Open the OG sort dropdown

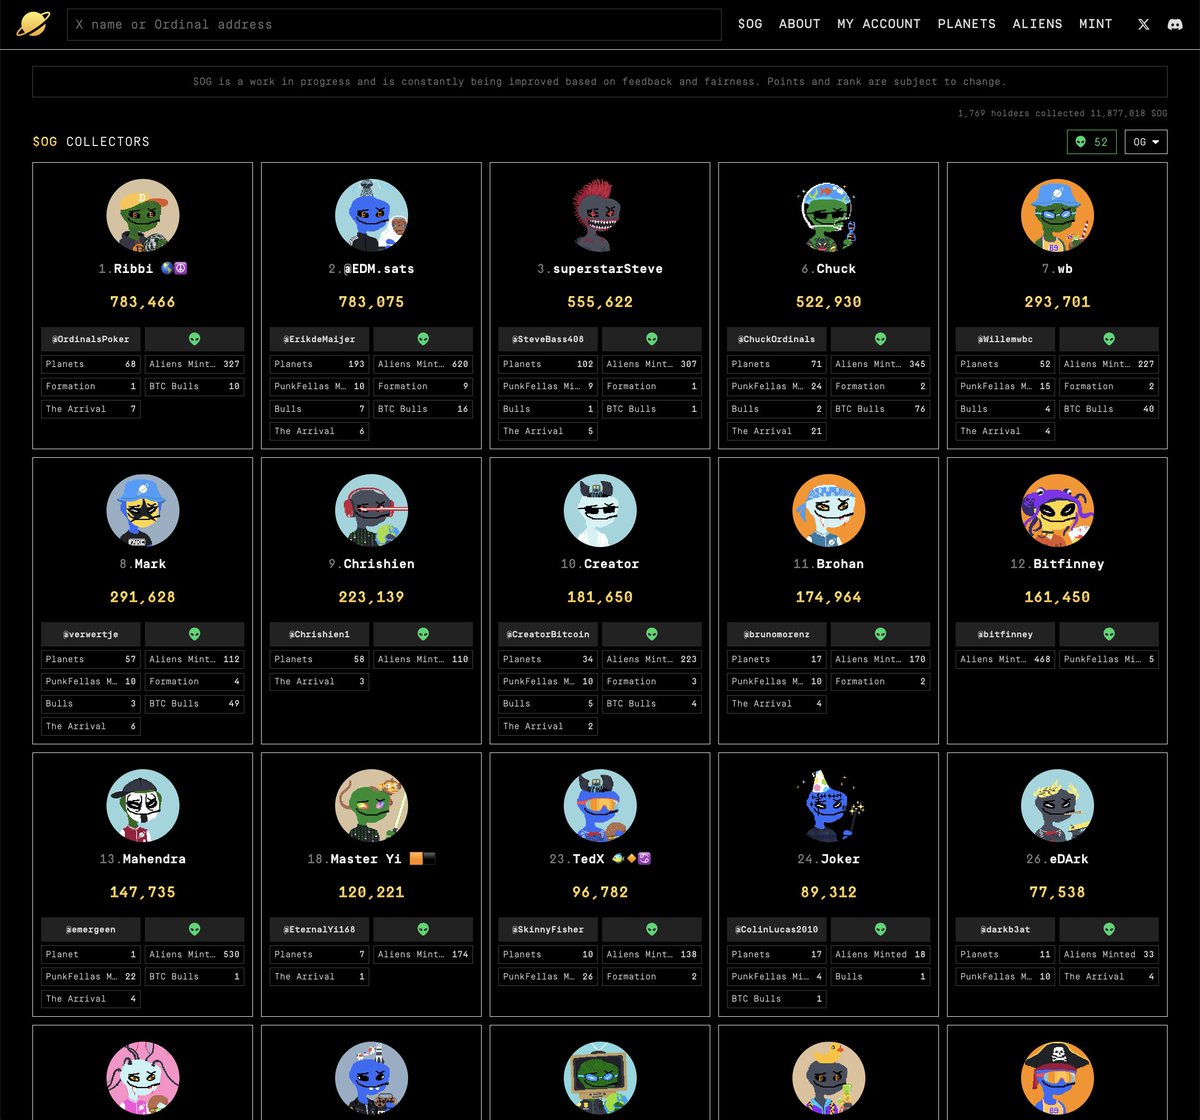point(1146,142)
